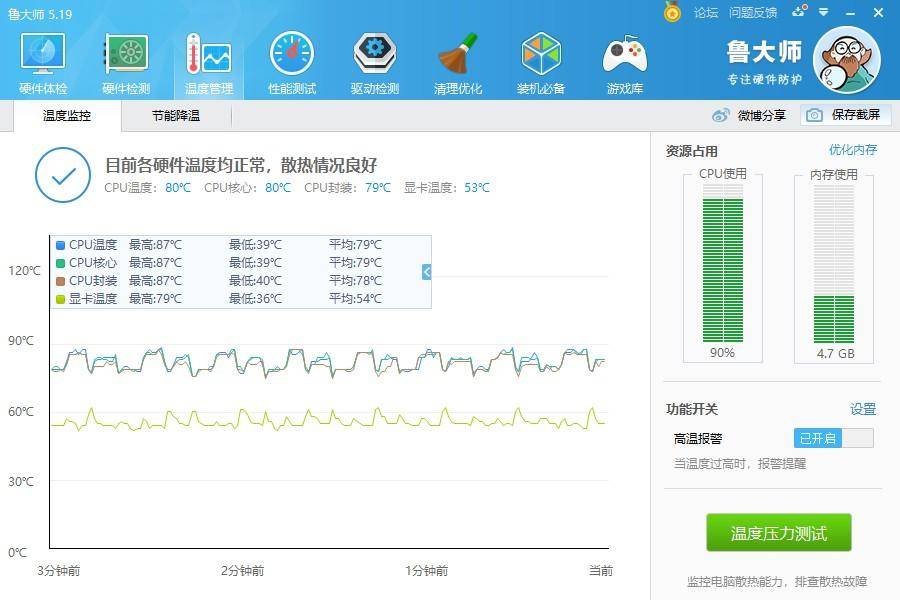Run the 温度压力测试 stress test
The image size is (900, 600).
pyautogui.click(x=777, y=534)
